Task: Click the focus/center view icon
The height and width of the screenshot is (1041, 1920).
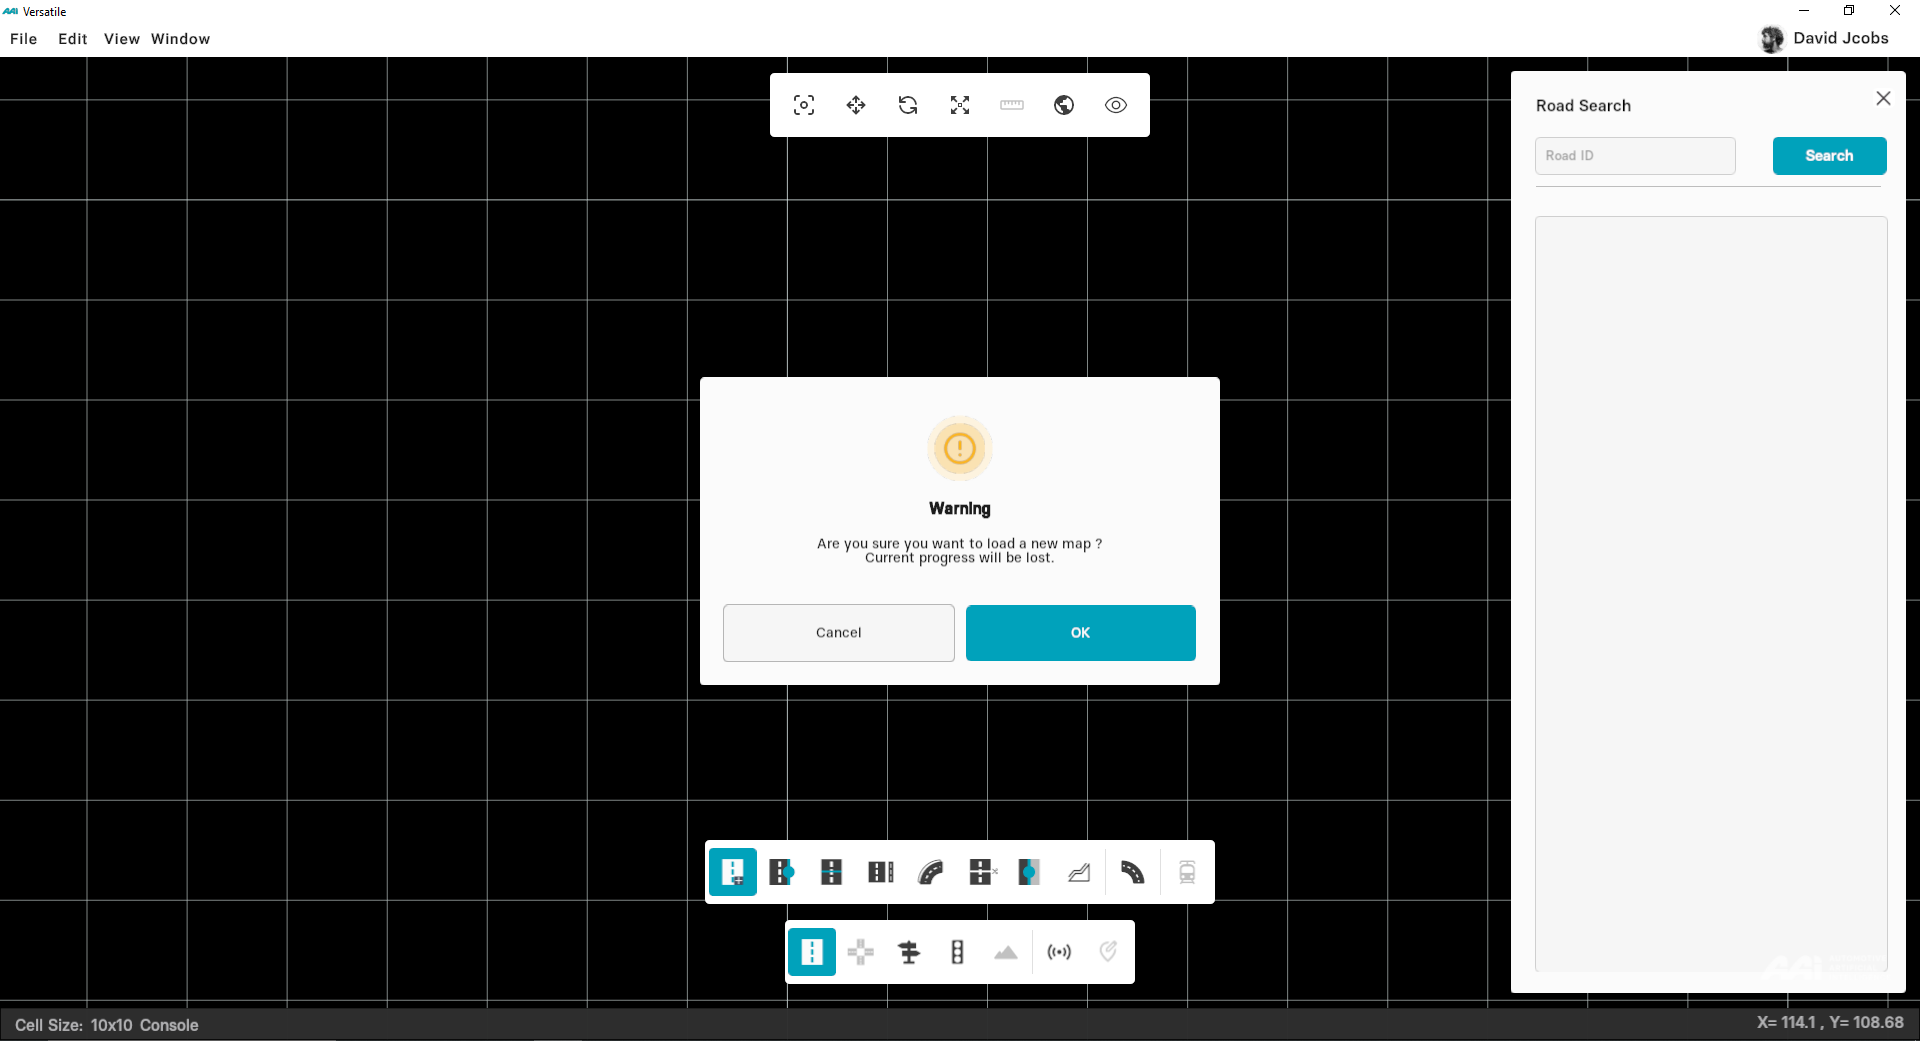Action: tap(804, 105)
